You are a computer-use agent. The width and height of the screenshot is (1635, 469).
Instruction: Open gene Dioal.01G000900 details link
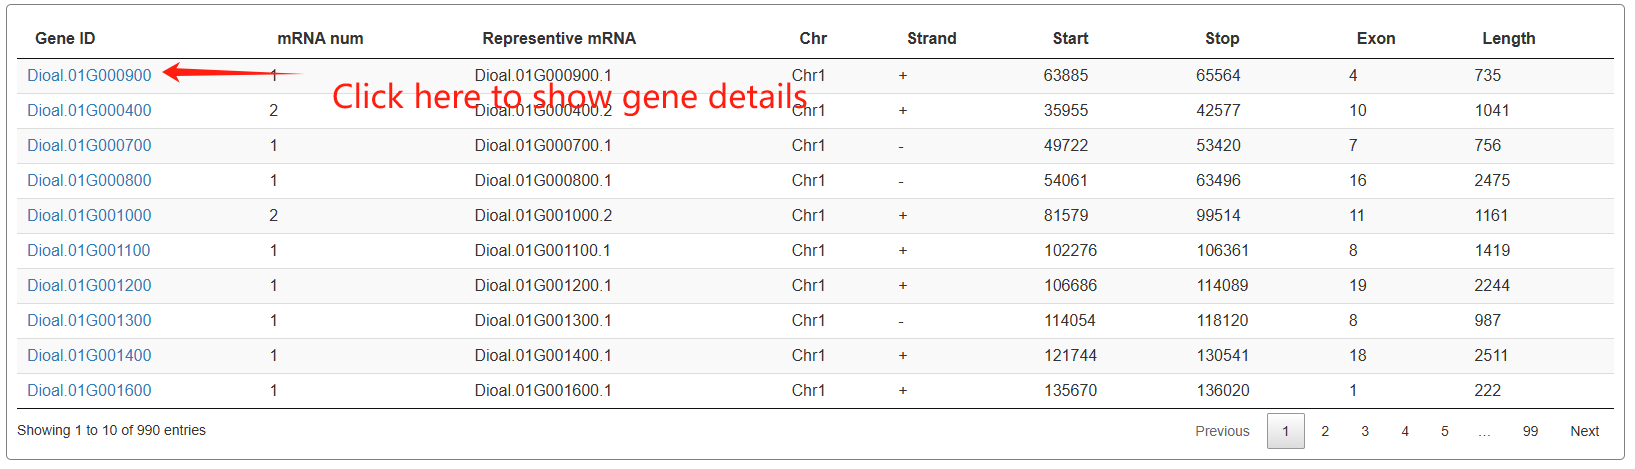[89, 76]
